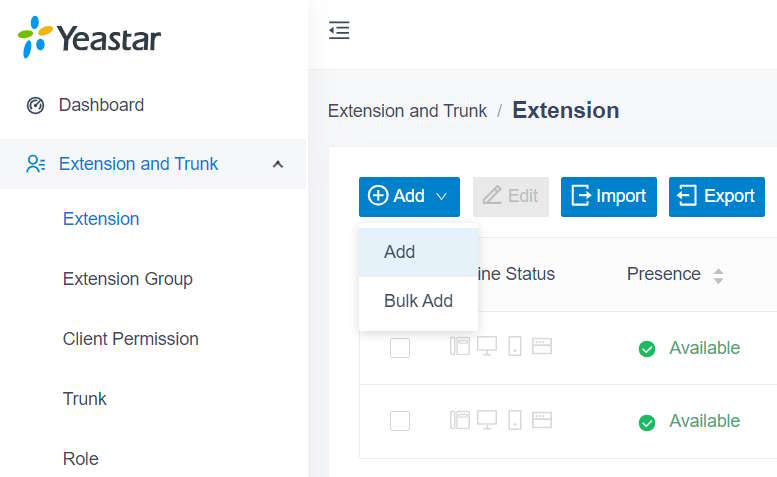The image size is (777, 477).
Task: Choose Bulk Add from the dropdown menu
Action: click(x=418, y=301)
